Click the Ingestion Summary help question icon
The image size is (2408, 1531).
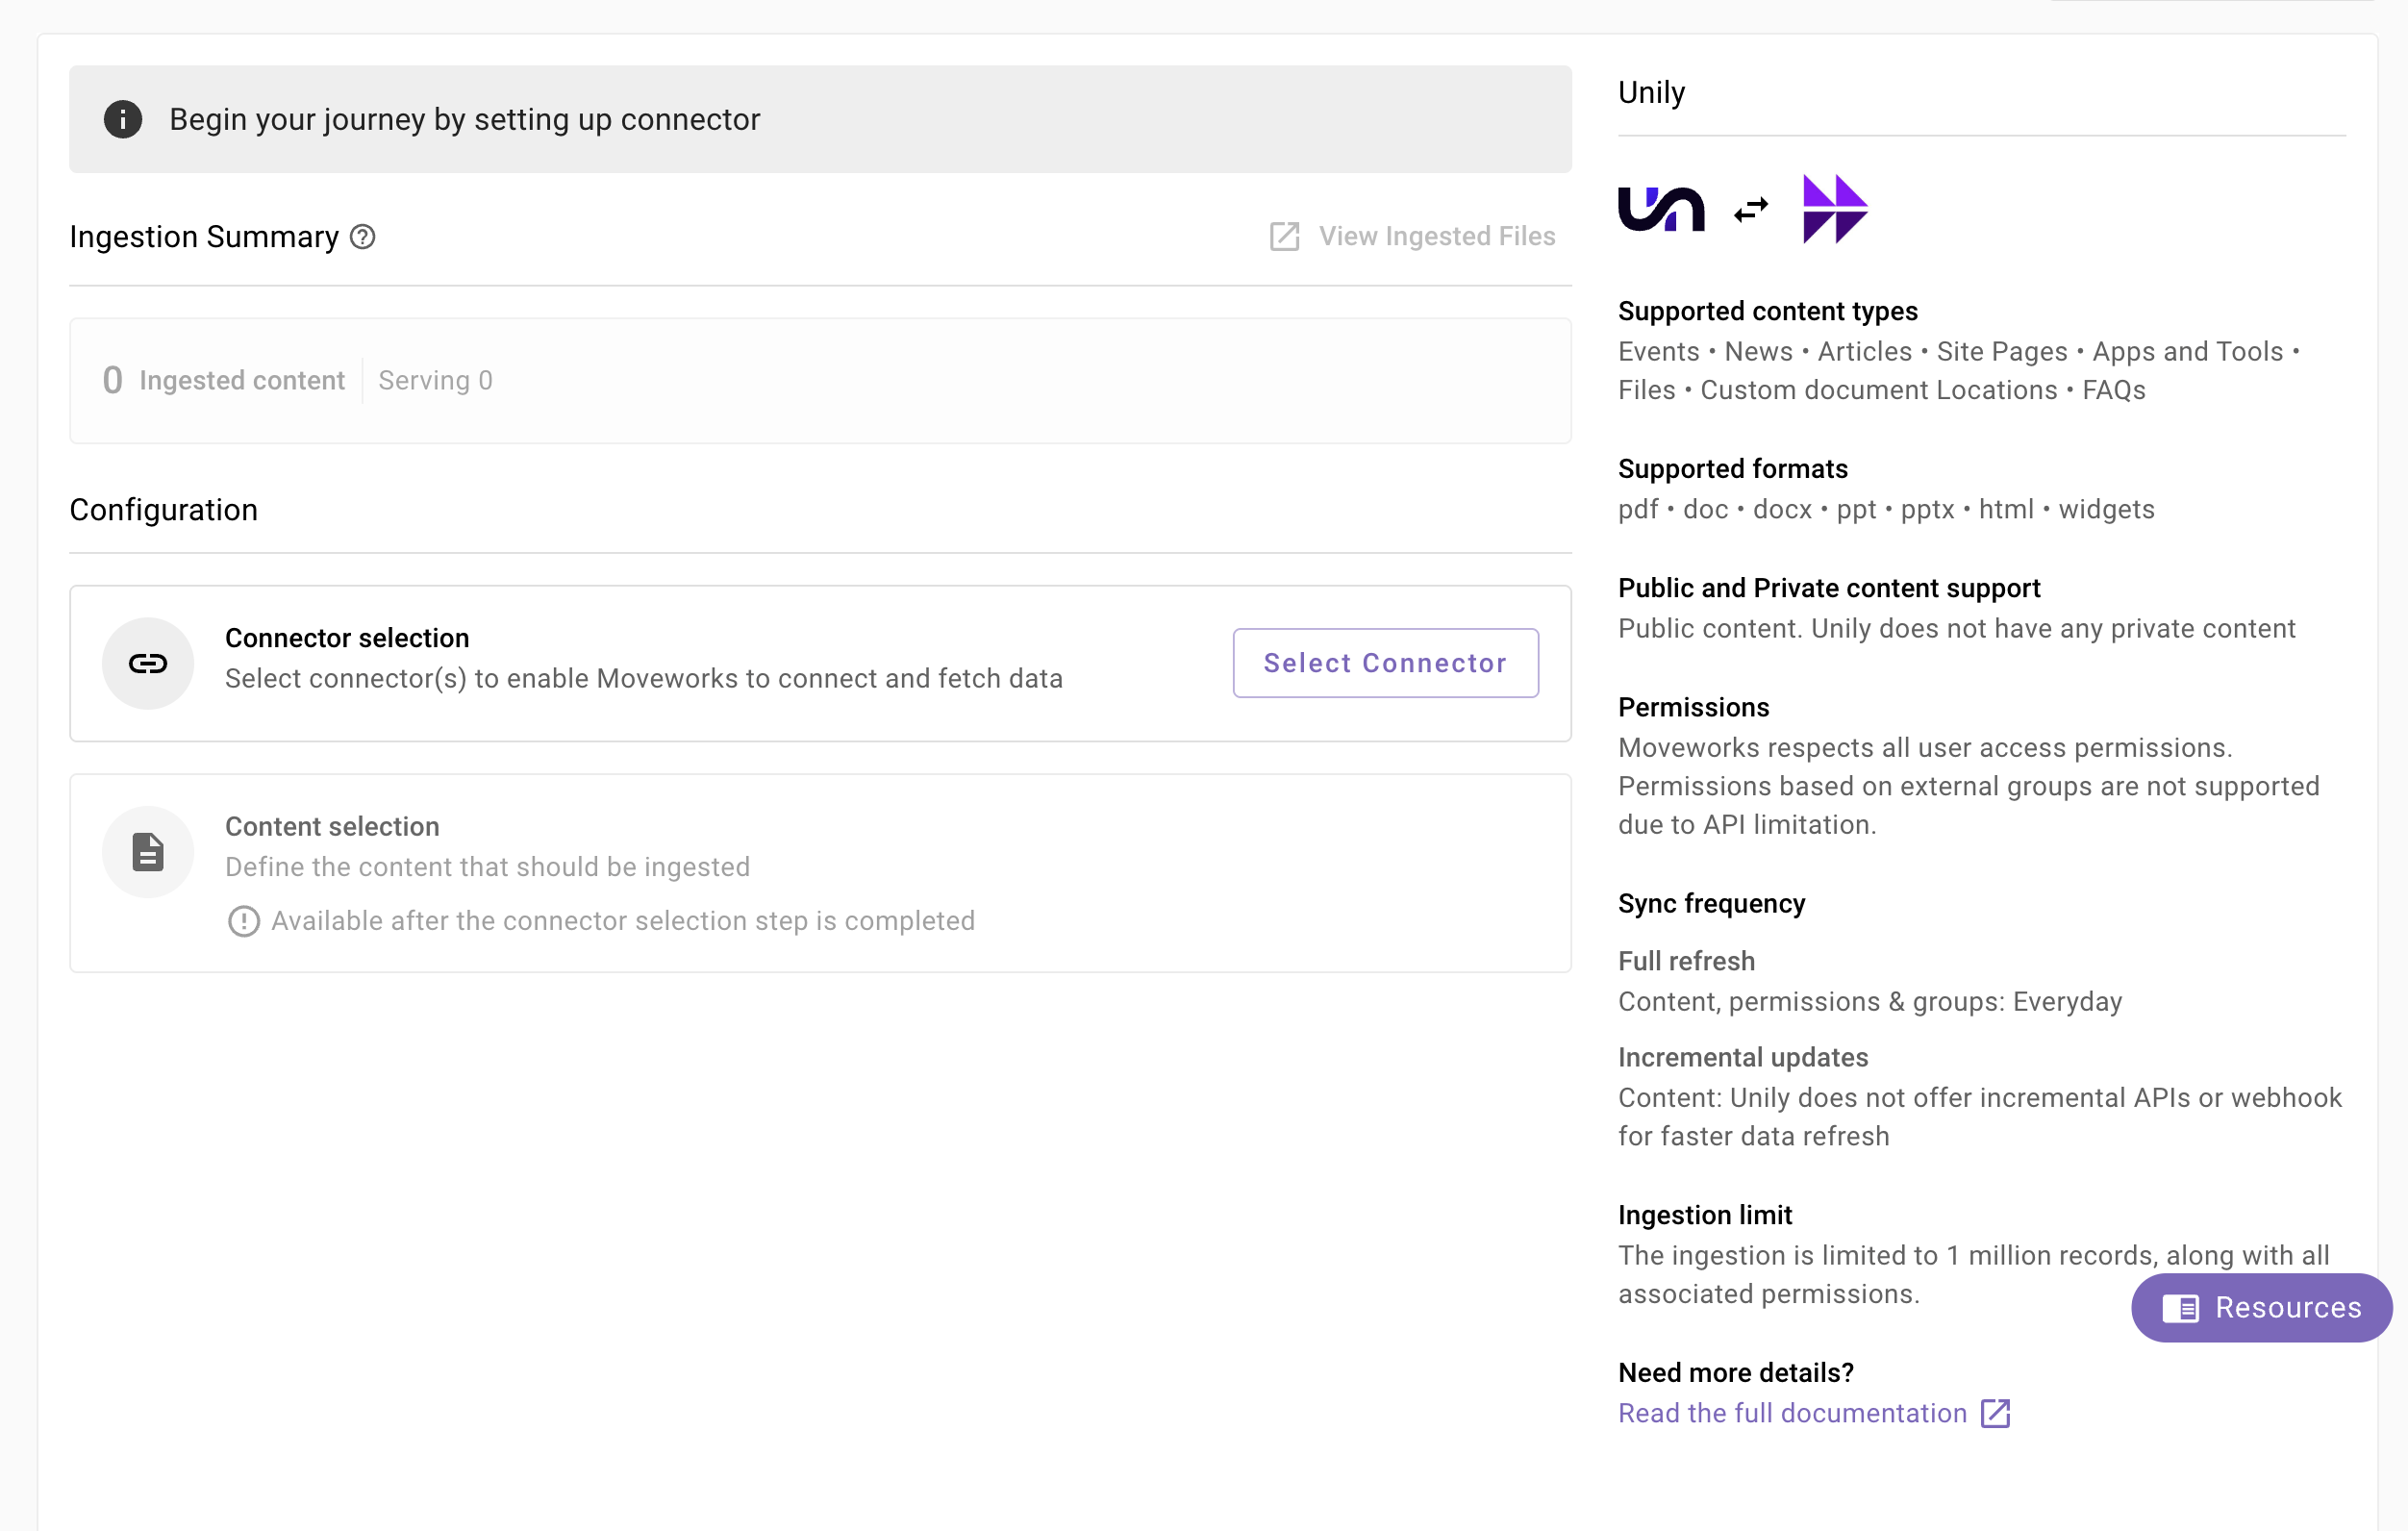pyautogui.click(x=363, y=237)
